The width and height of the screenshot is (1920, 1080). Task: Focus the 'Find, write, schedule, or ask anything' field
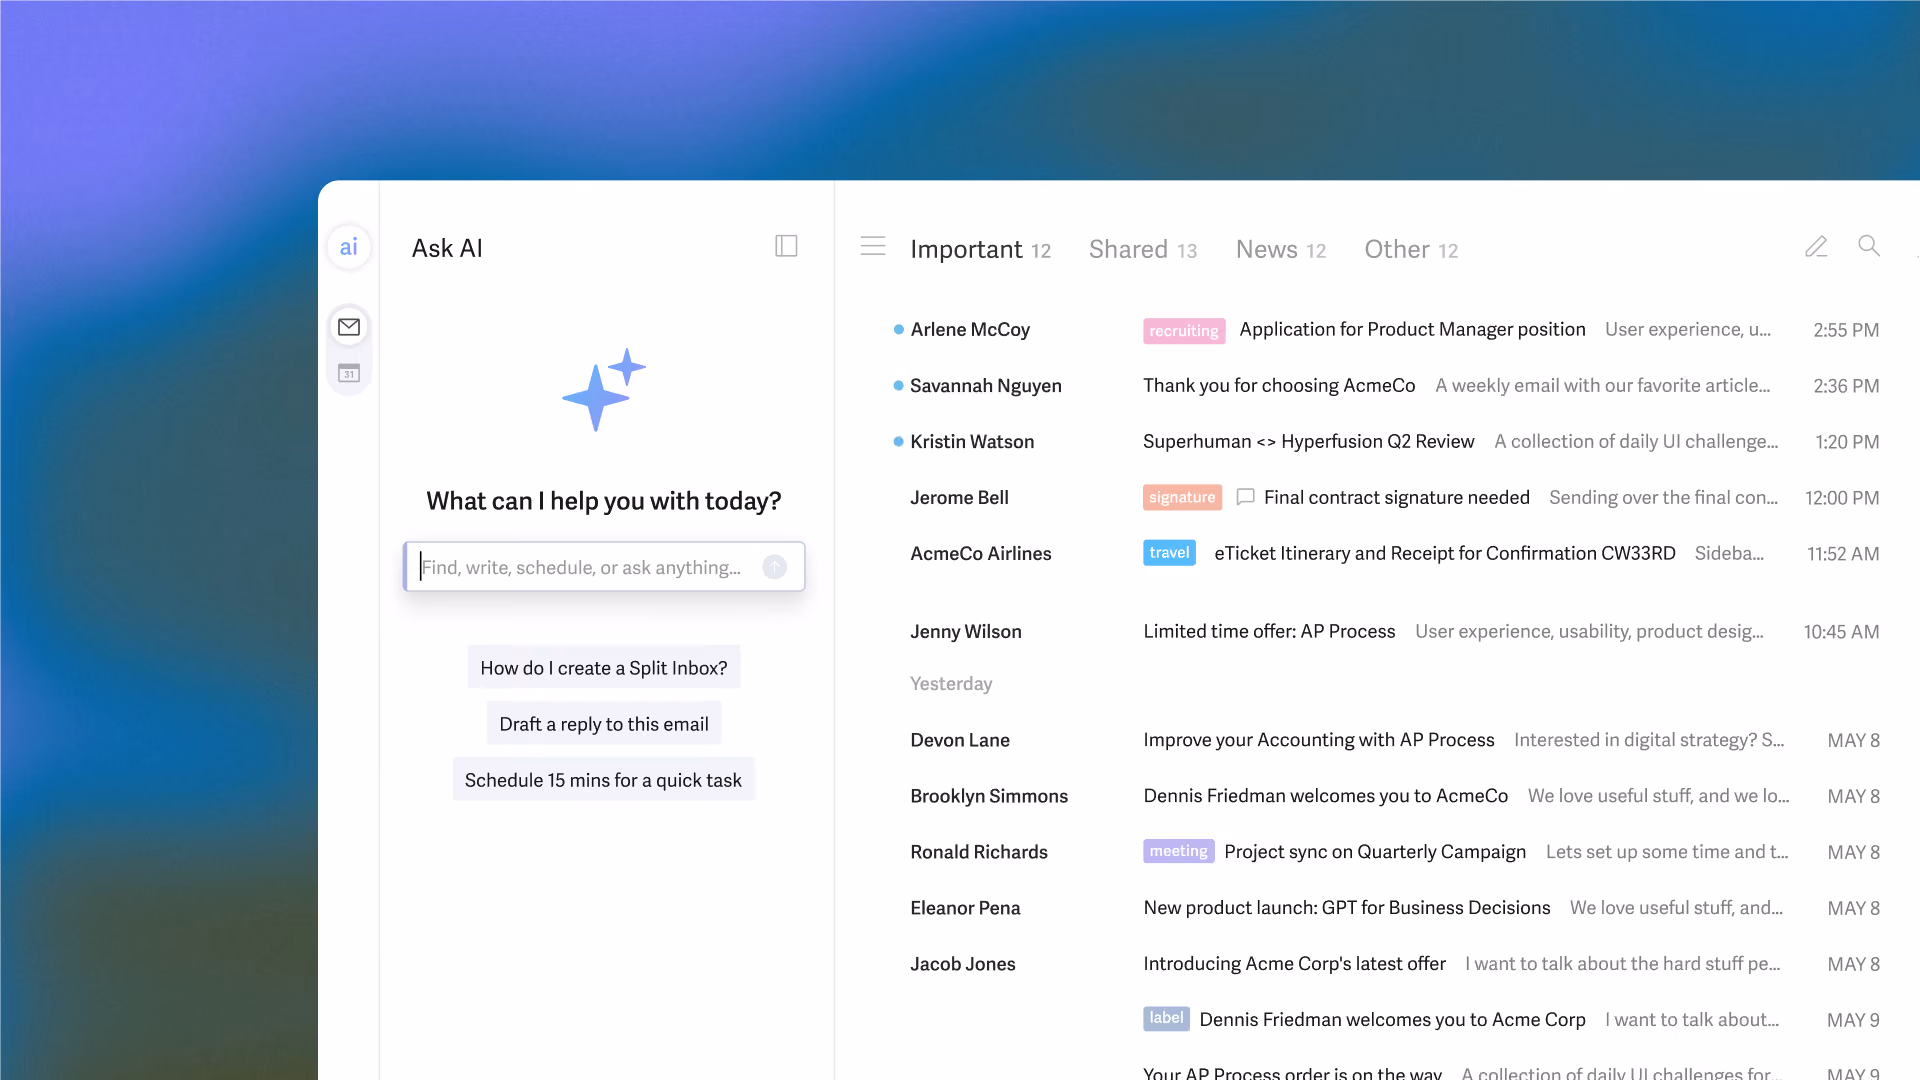[x=604, y=567]
